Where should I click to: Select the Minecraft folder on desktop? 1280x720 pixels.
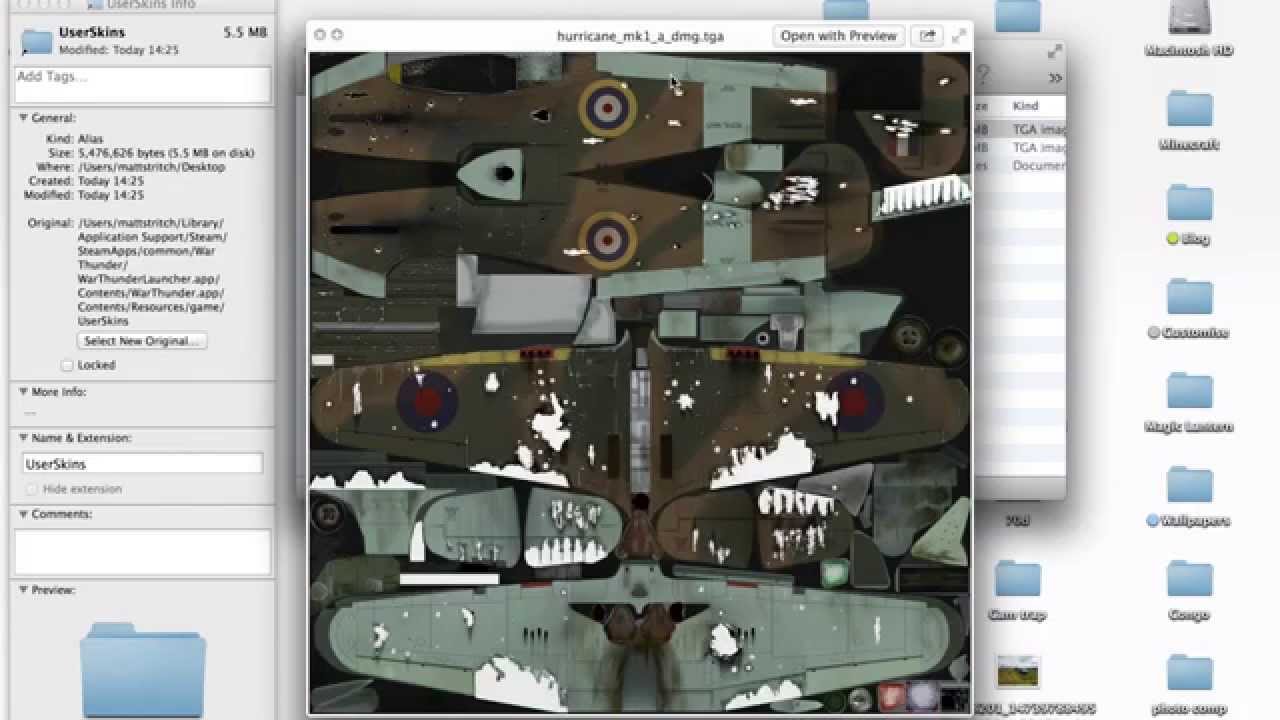pyautogui.click(x=1189, y=109)
